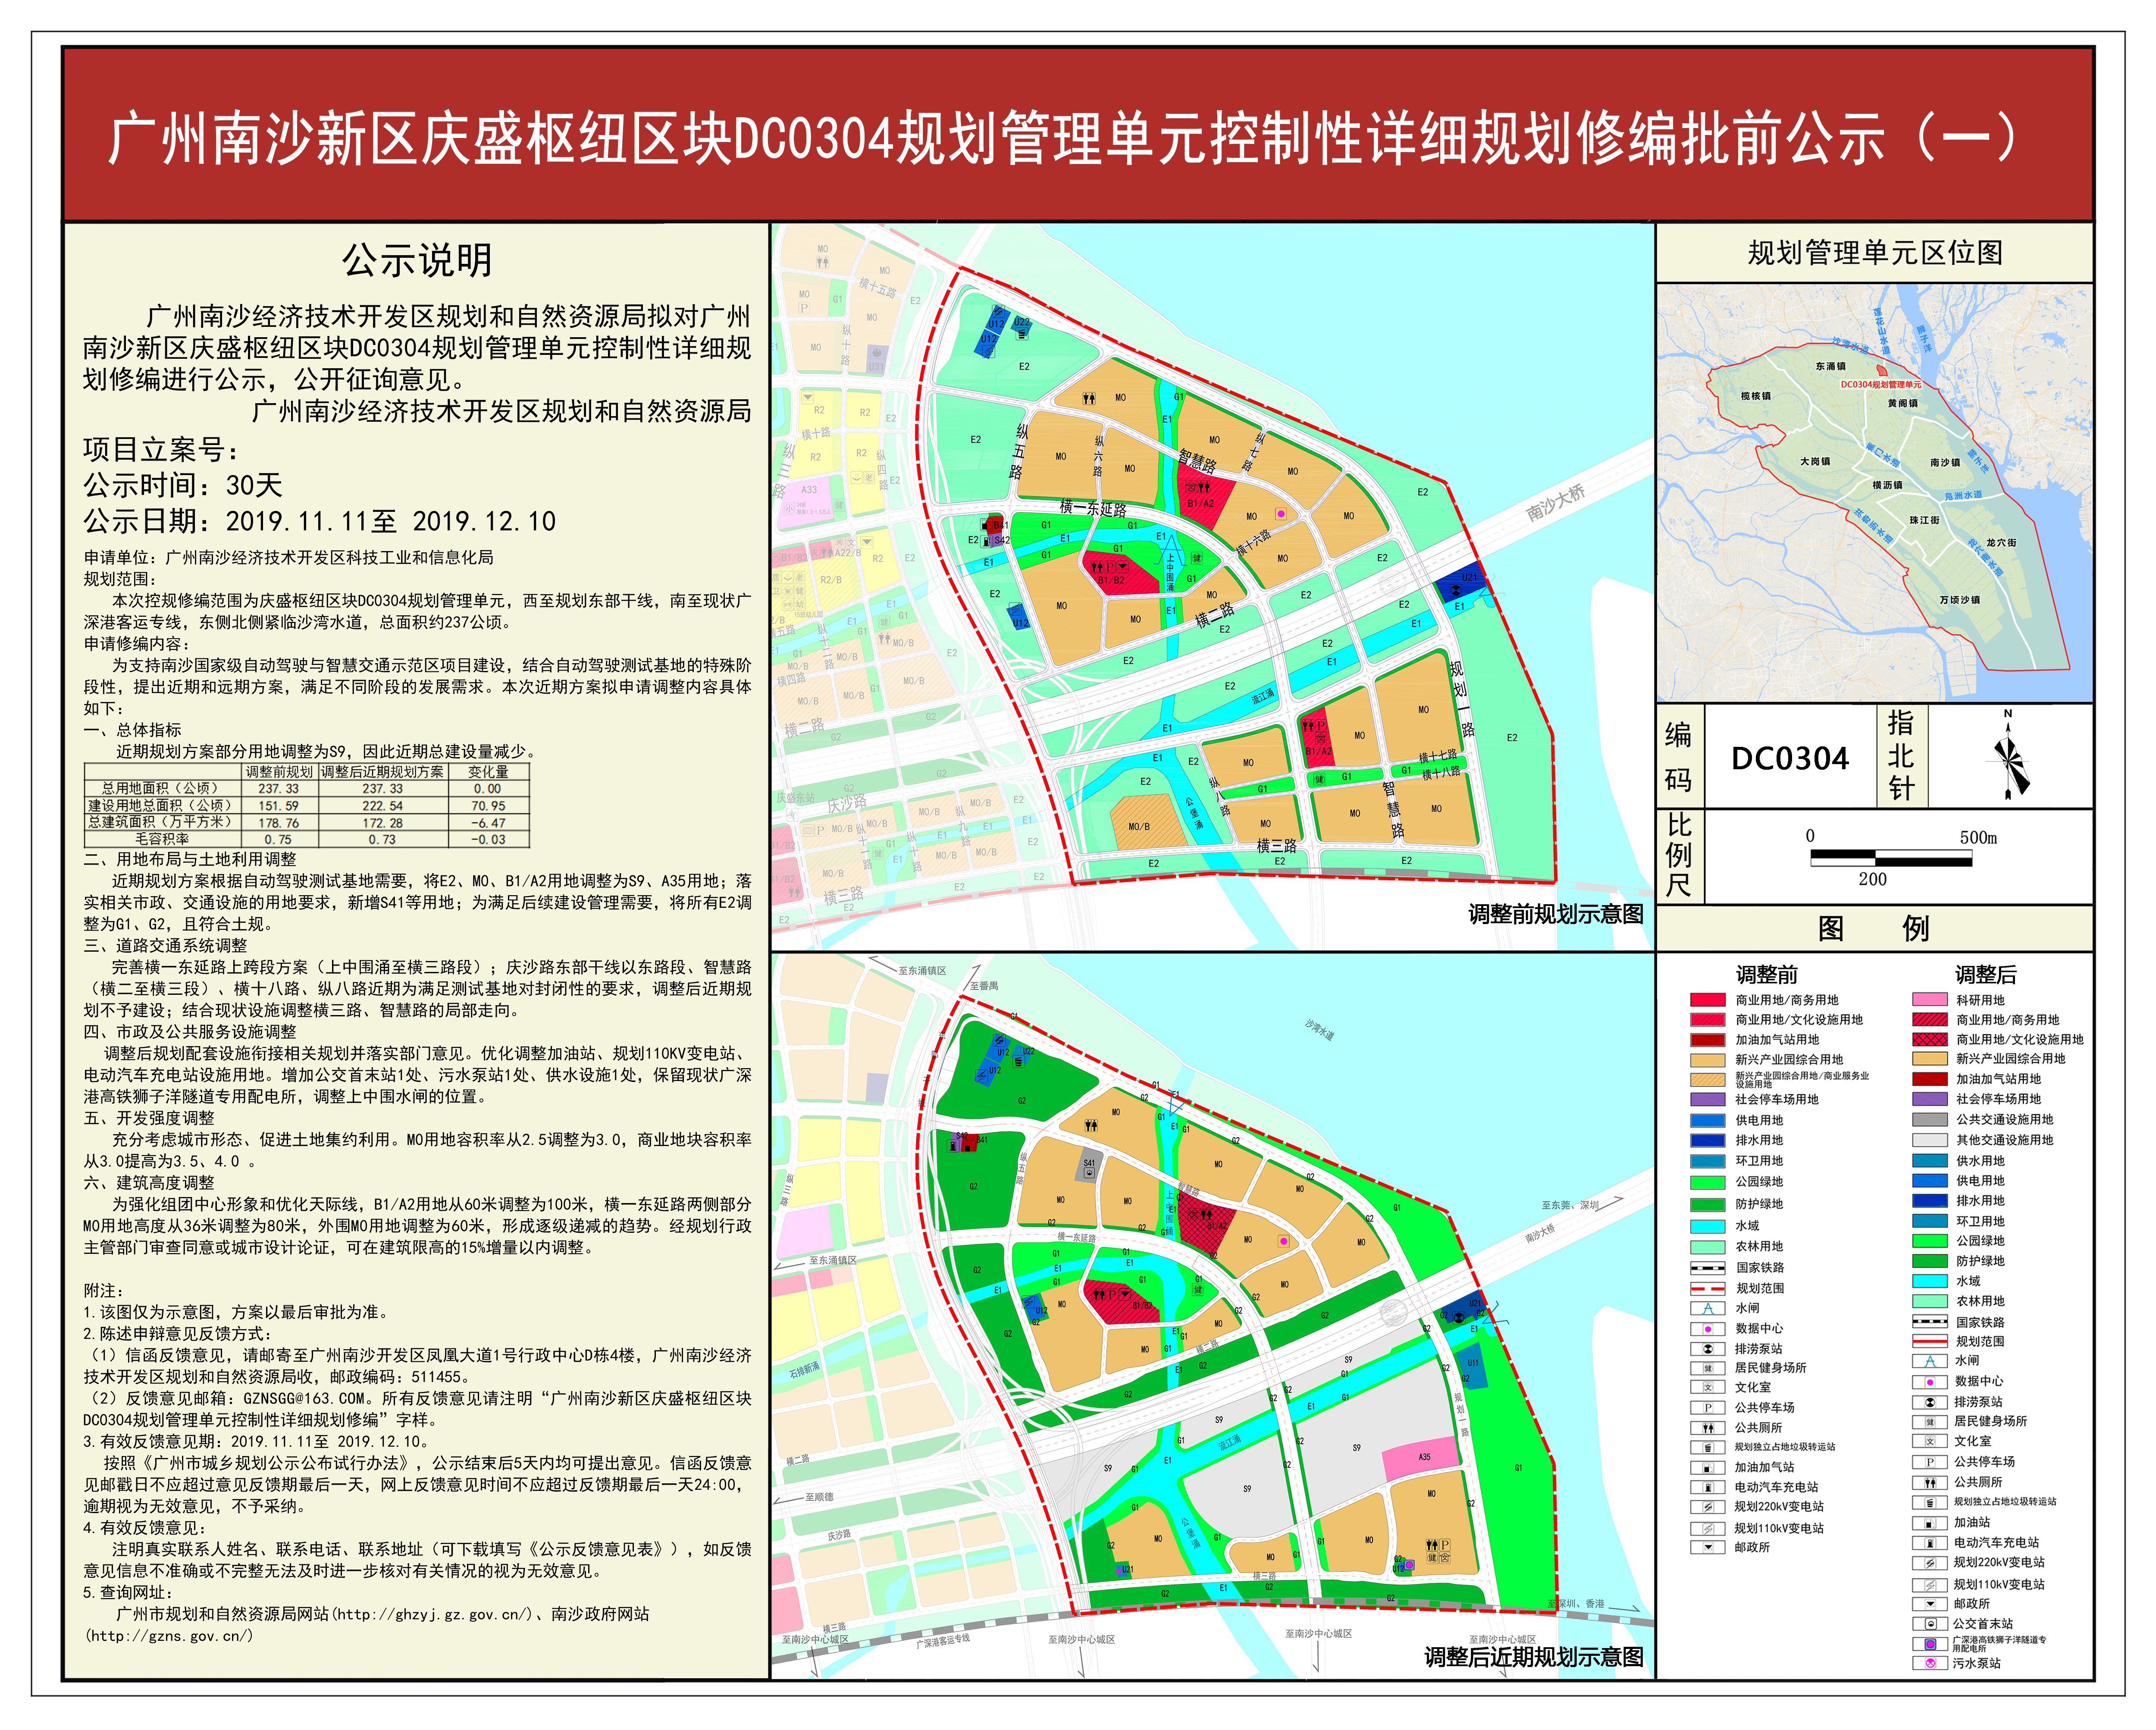Screen dimensions: 2156x1730
Task: Click the 文化室 icon under 调整后 legend
Action: [x=1929, y=1442]
